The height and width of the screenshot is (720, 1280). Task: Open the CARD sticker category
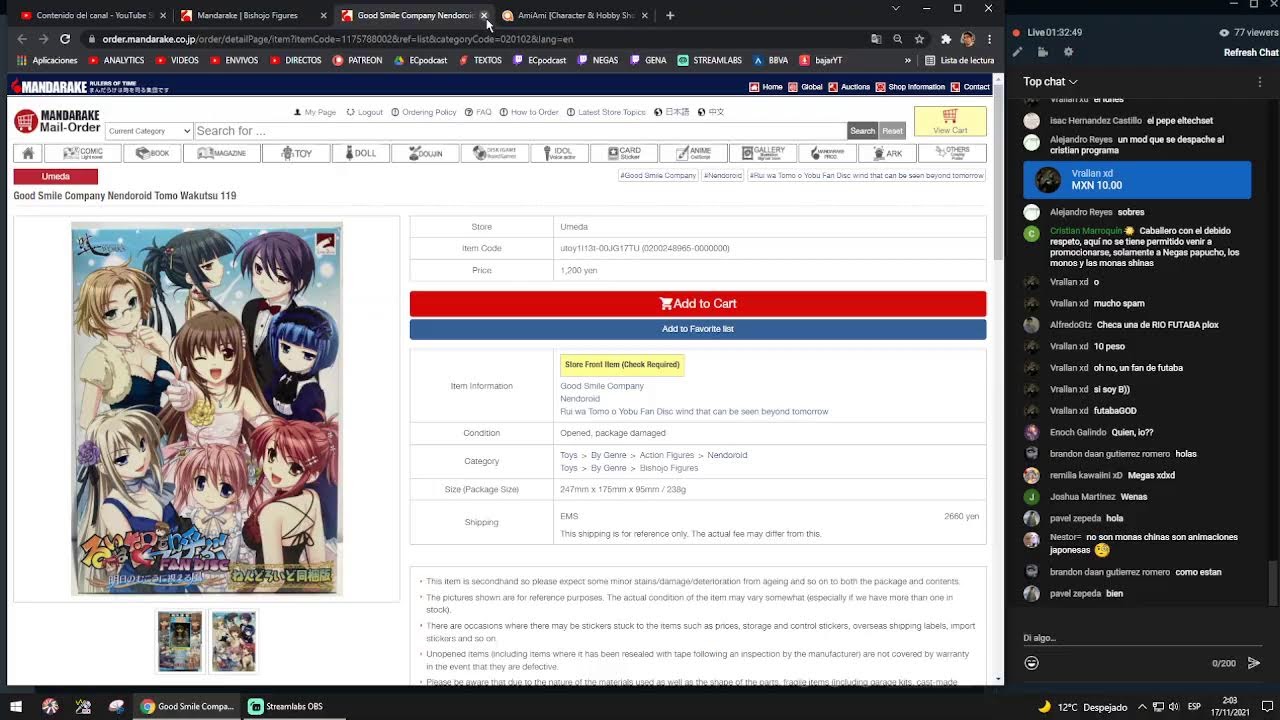tap(623, 153)
